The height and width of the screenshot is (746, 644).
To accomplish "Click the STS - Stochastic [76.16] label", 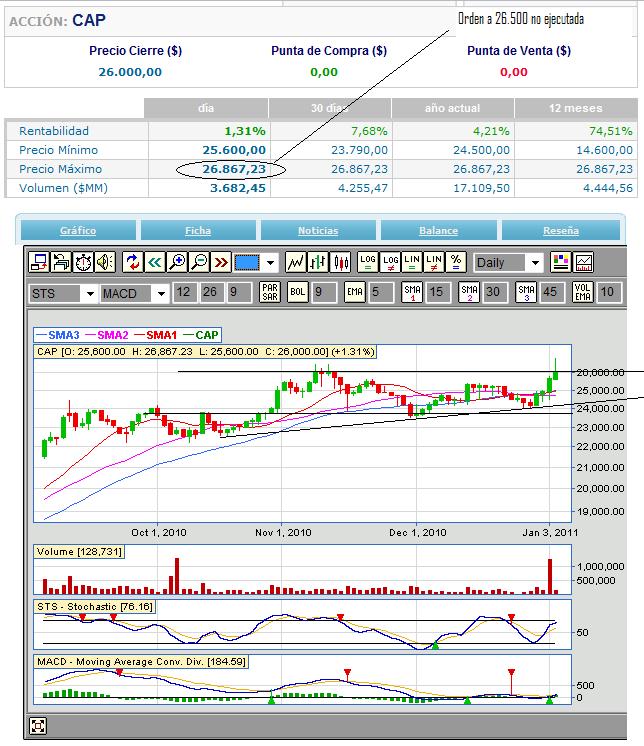I will [x=95, y=607].
